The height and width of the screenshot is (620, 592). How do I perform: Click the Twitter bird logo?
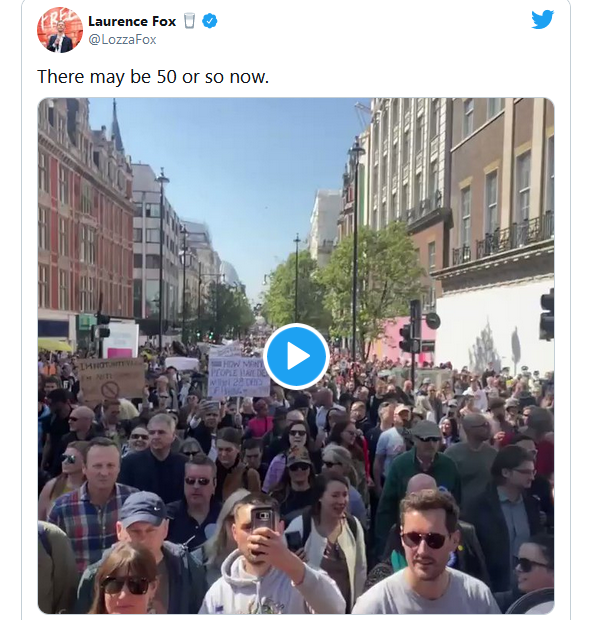(x=542, y=20)
